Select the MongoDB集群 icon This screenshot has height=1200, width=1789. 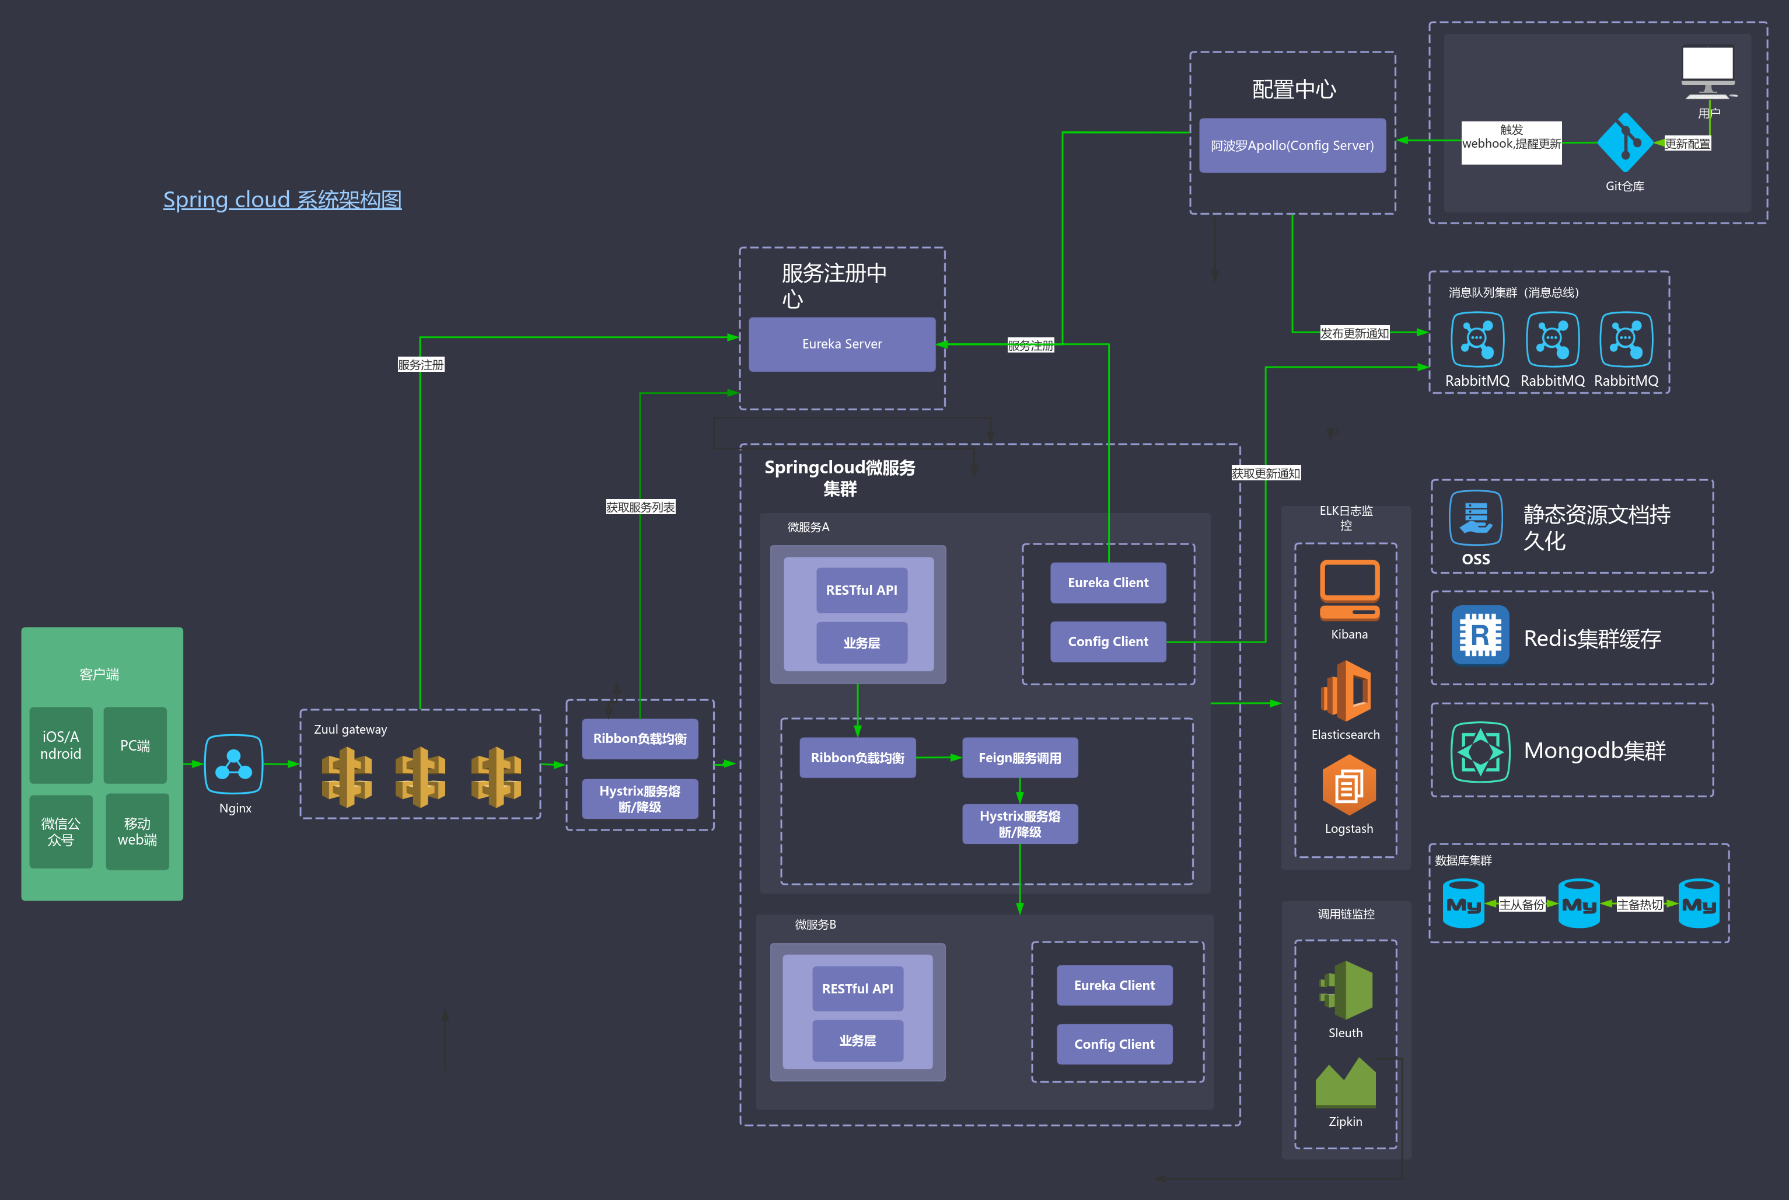1482,750
